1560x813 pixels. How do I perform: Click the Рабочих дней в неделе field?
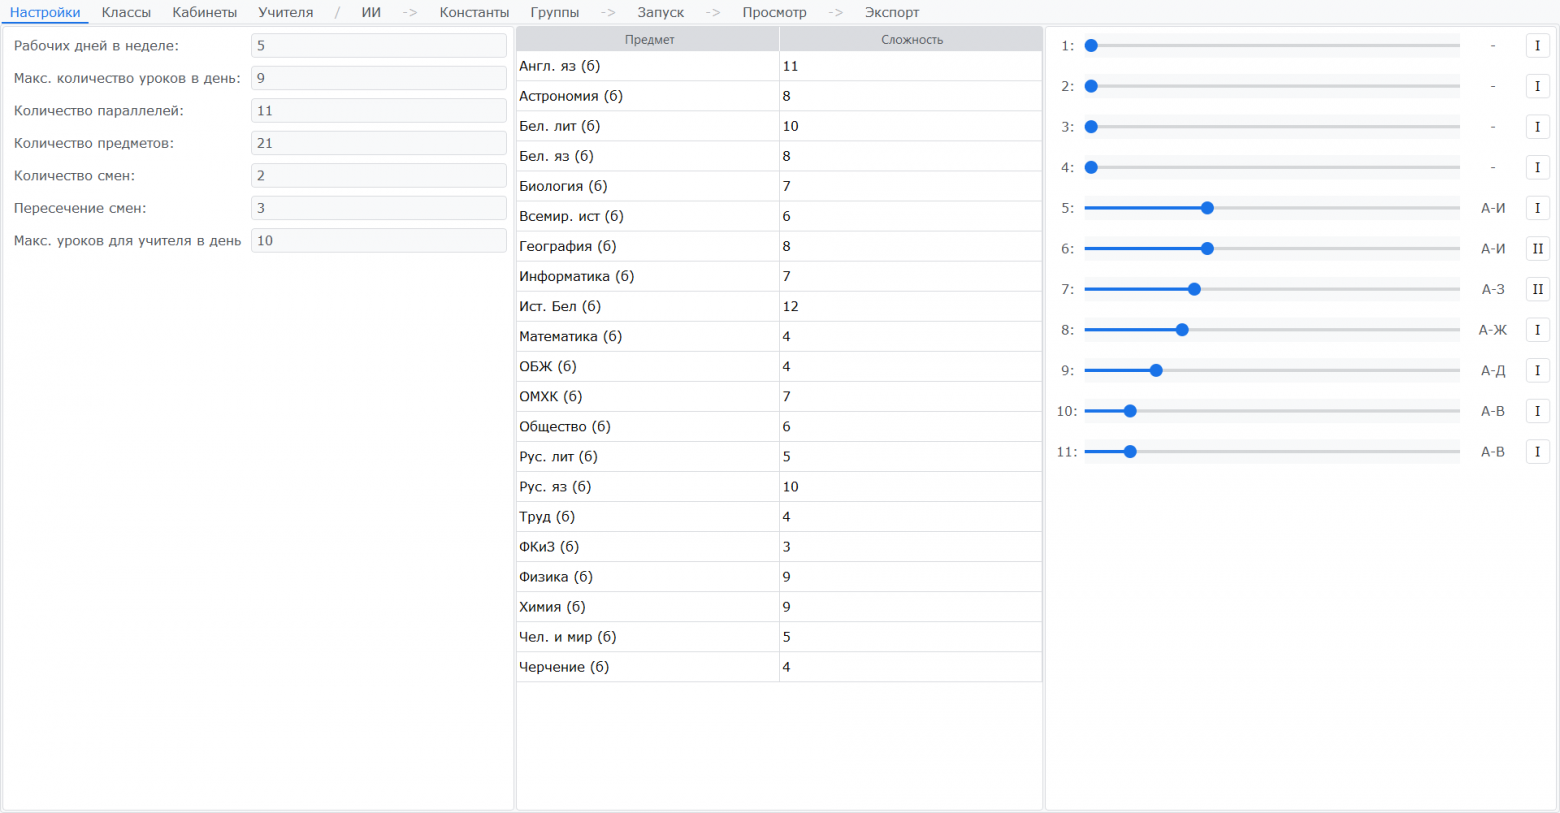(379, 46)
